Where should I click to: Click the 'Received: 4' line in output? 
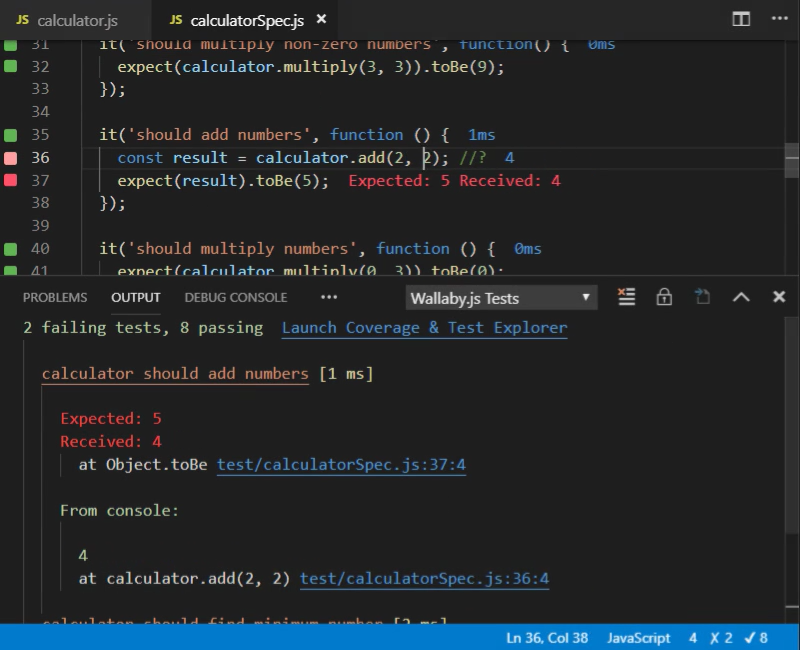tap(111, 442)
